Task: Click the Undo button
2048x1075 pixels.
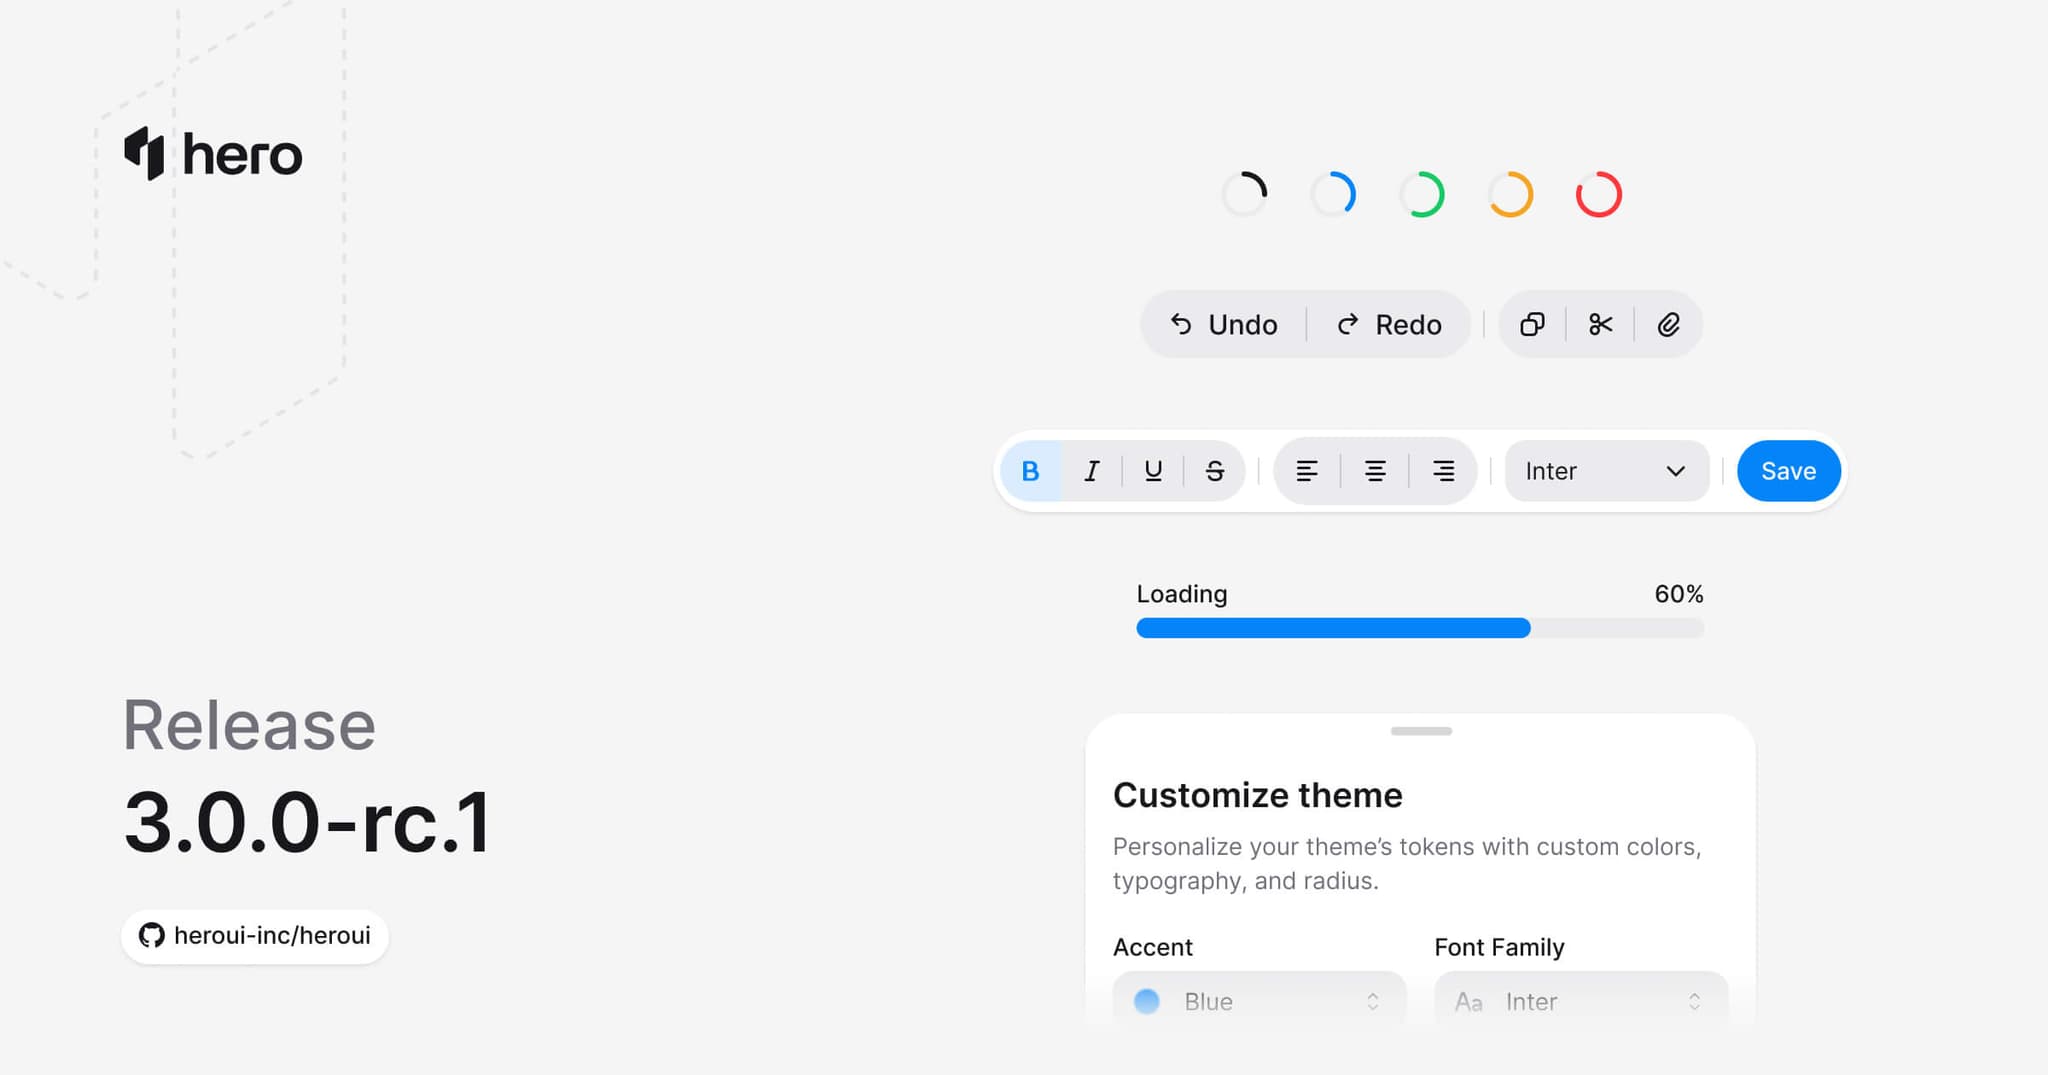Action: 1224,325
